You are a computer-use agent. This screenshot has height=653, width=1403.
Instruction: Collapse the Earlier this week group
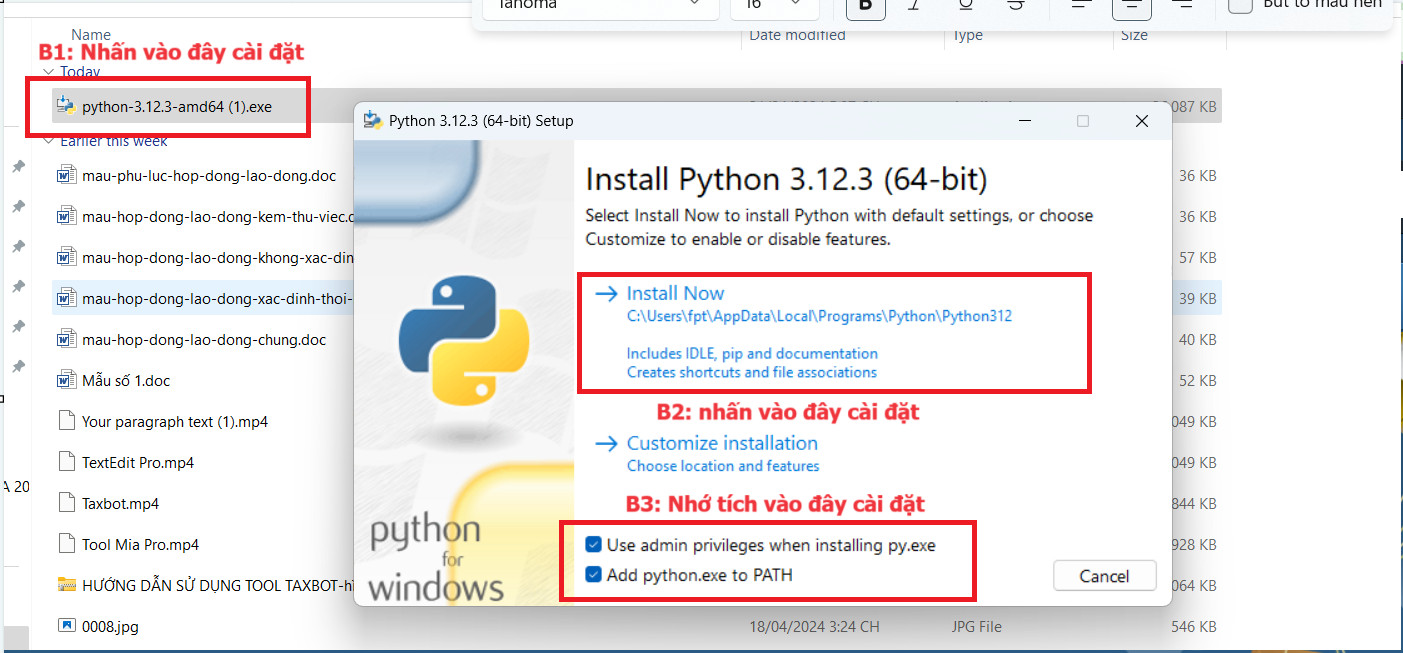coord(47,140)
